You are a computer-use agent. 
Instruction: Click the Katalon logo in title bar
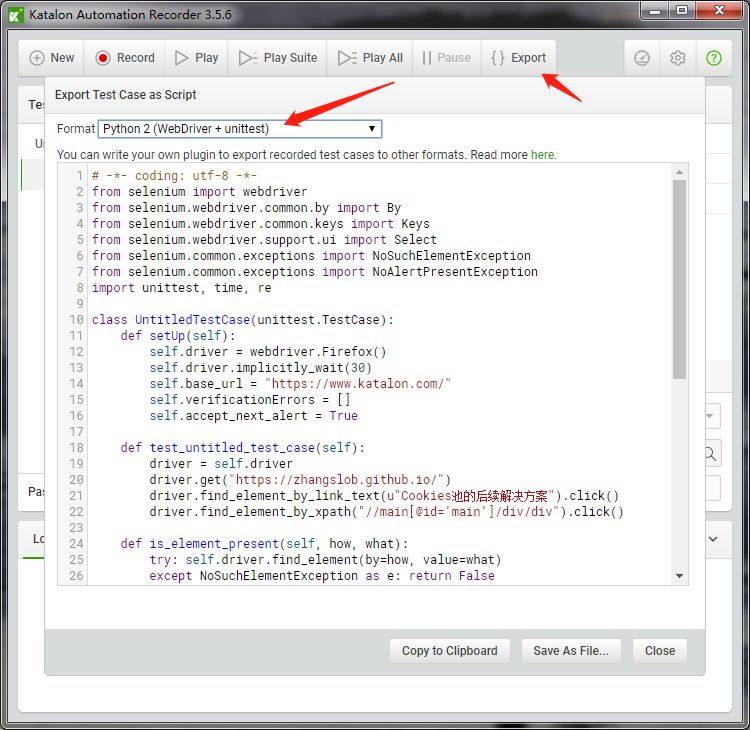16,15
